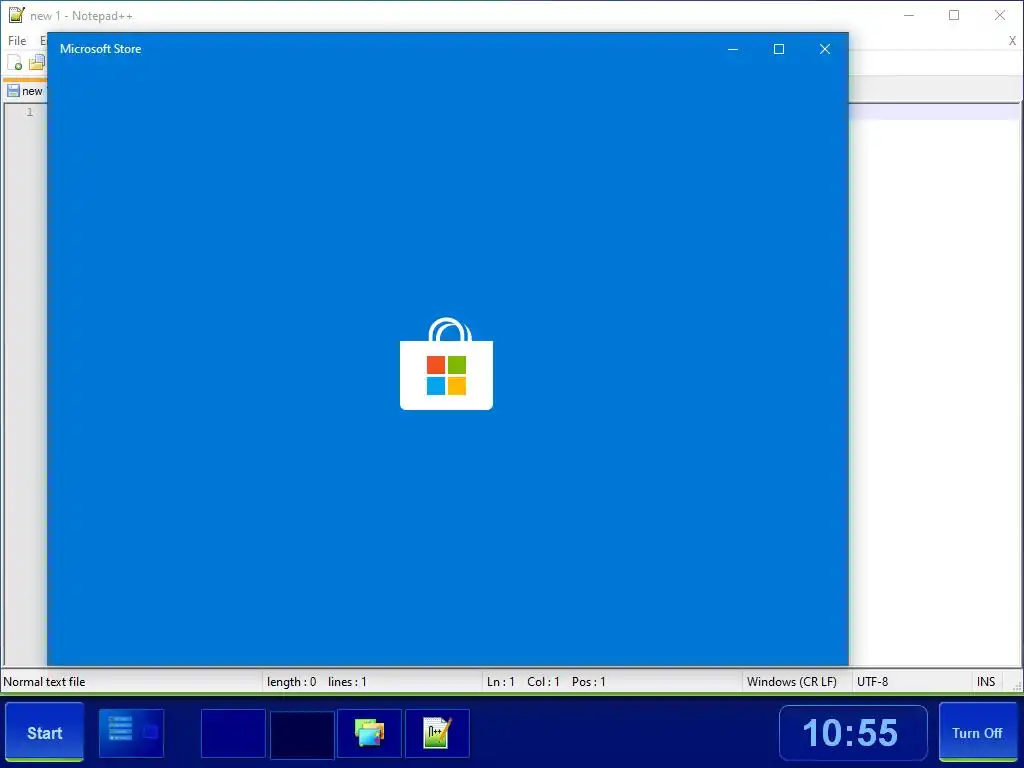This screenshot has width=1024, height=768.
Task: Toggle the INS insert mode indicator
Action: (986, 682)
